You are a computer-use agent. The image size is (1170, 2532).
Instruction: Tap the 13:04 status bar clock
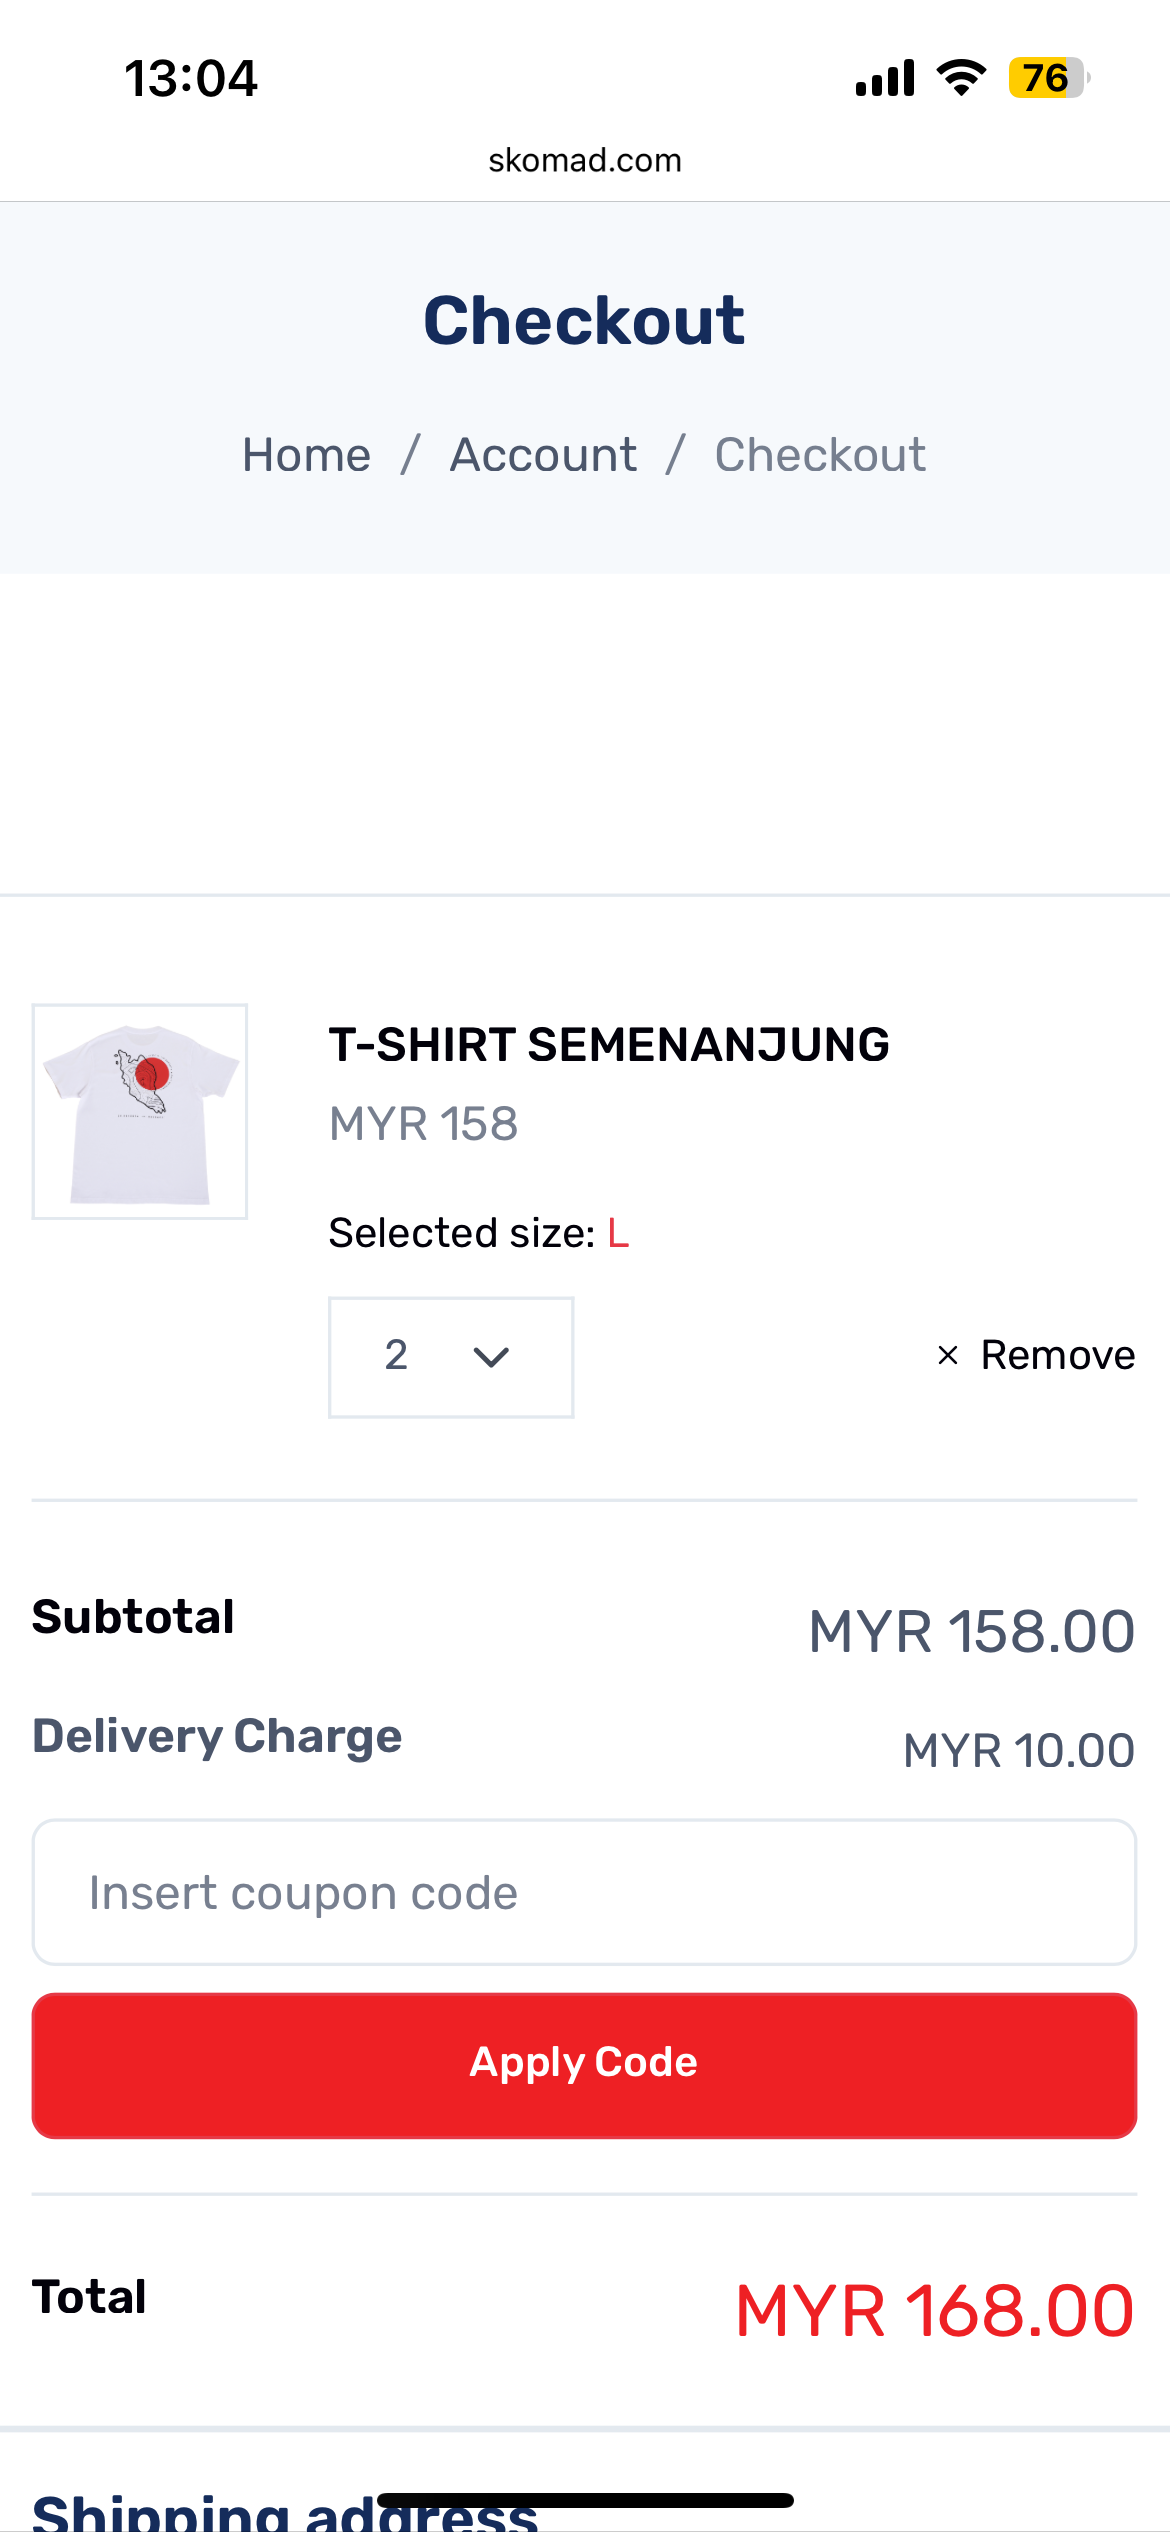(x=191, y=78)
